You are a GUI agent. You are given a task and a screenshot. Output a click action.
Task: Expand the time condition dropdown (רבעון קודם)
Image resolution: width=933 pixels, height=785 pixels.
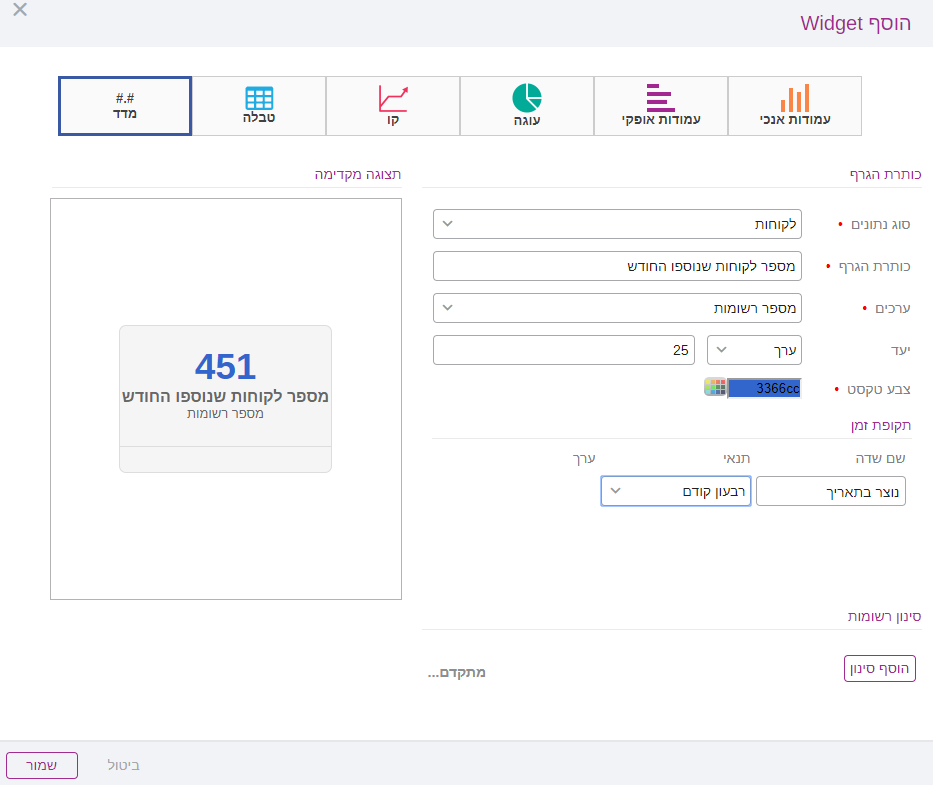[x=675, y=491]
